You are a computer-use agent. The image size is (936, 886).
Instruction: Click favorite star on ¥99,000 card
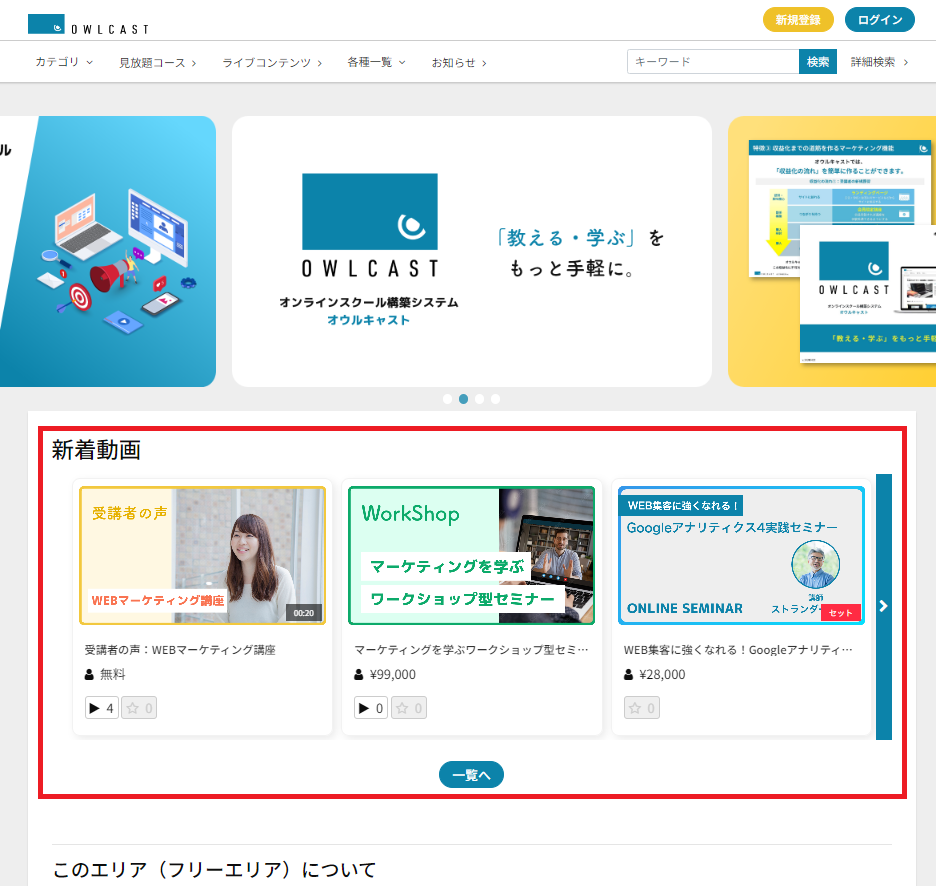pyautogui.click(x=409, y=708)
